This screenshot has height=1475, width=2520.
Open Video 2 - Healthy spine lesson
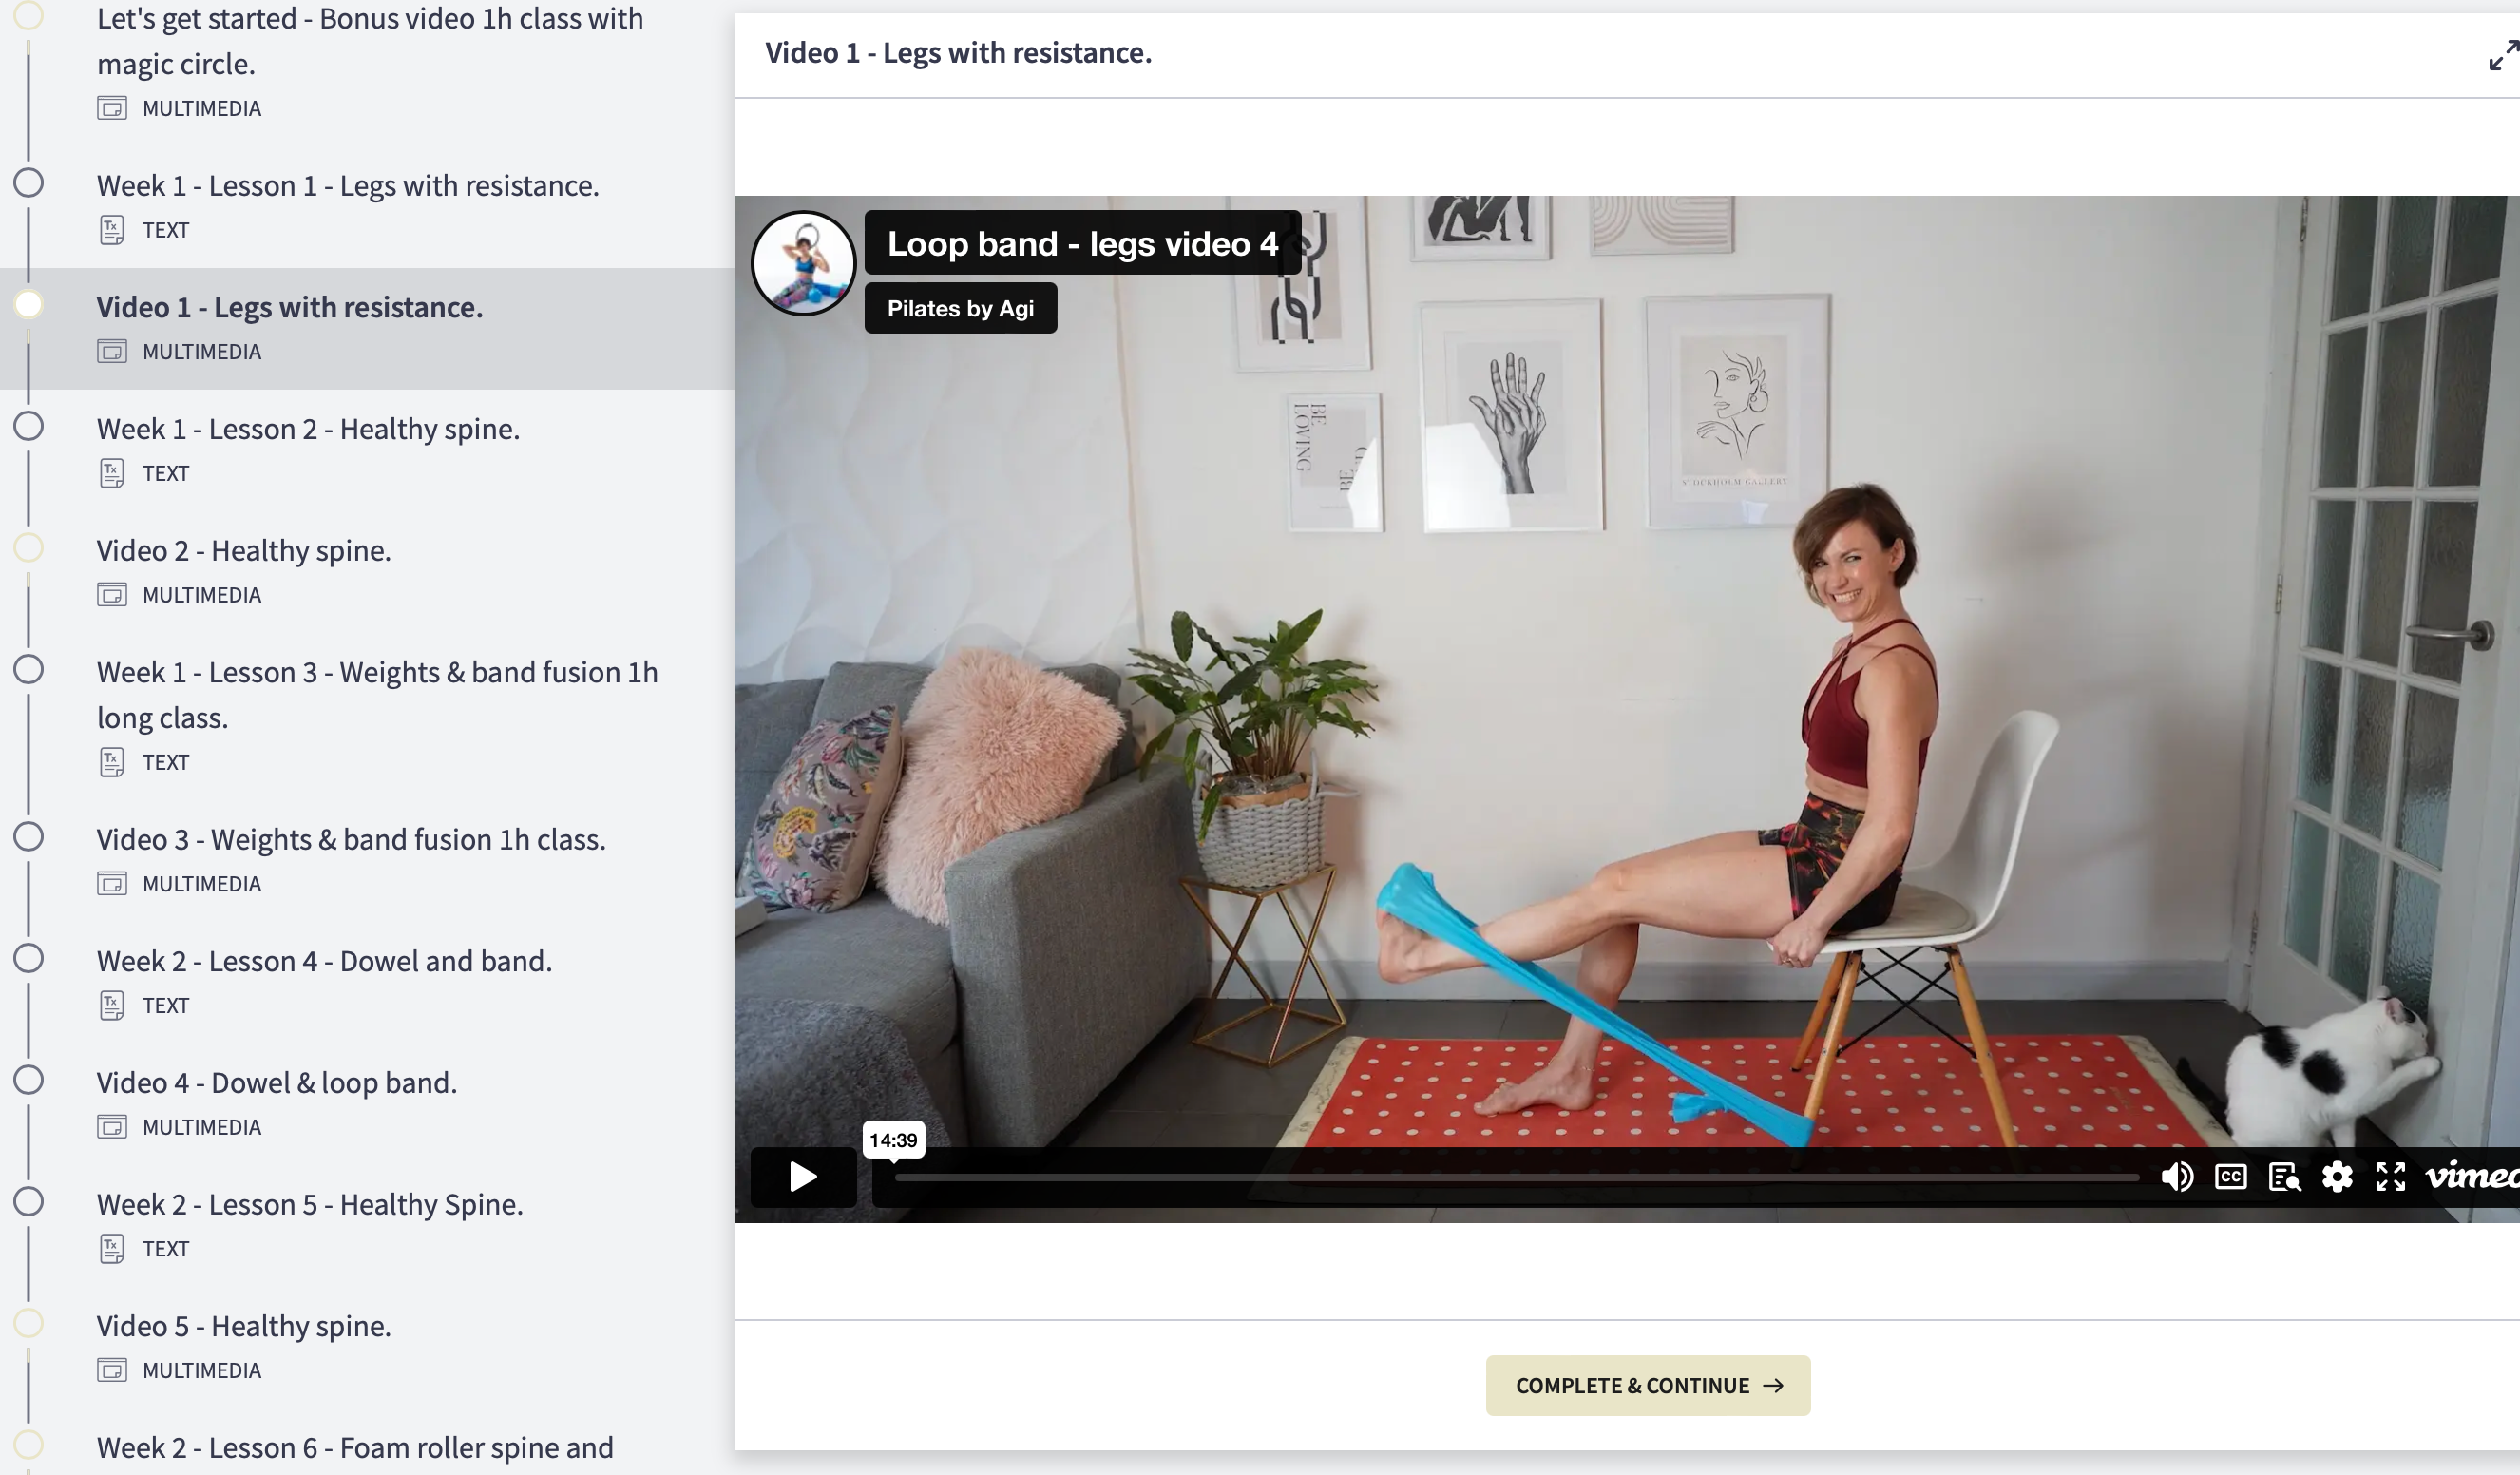(x=243, y=551)
